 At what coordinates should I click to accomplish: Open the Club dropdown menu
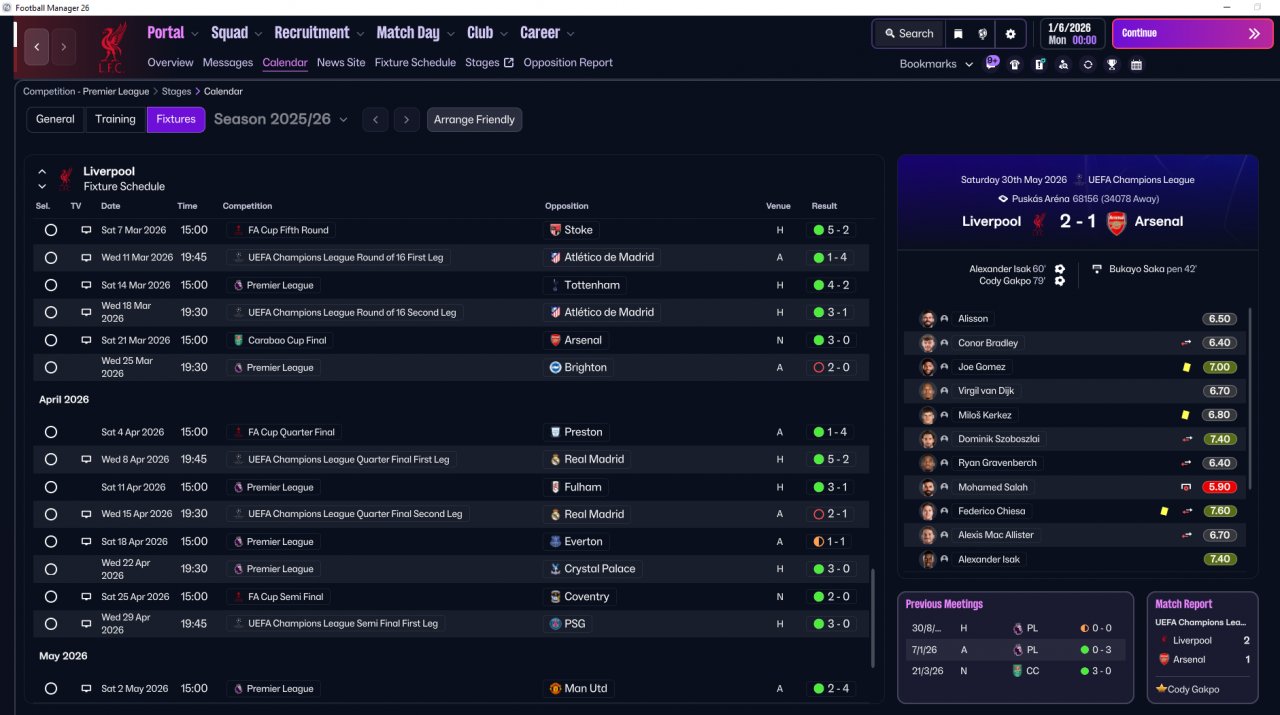pos(487,33)
